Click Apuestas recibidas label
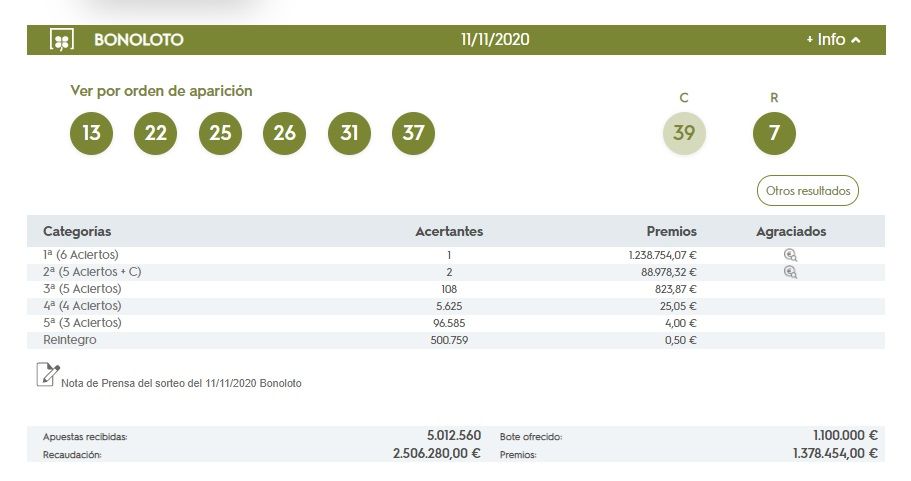911x481 pixels. click(85, 437)
